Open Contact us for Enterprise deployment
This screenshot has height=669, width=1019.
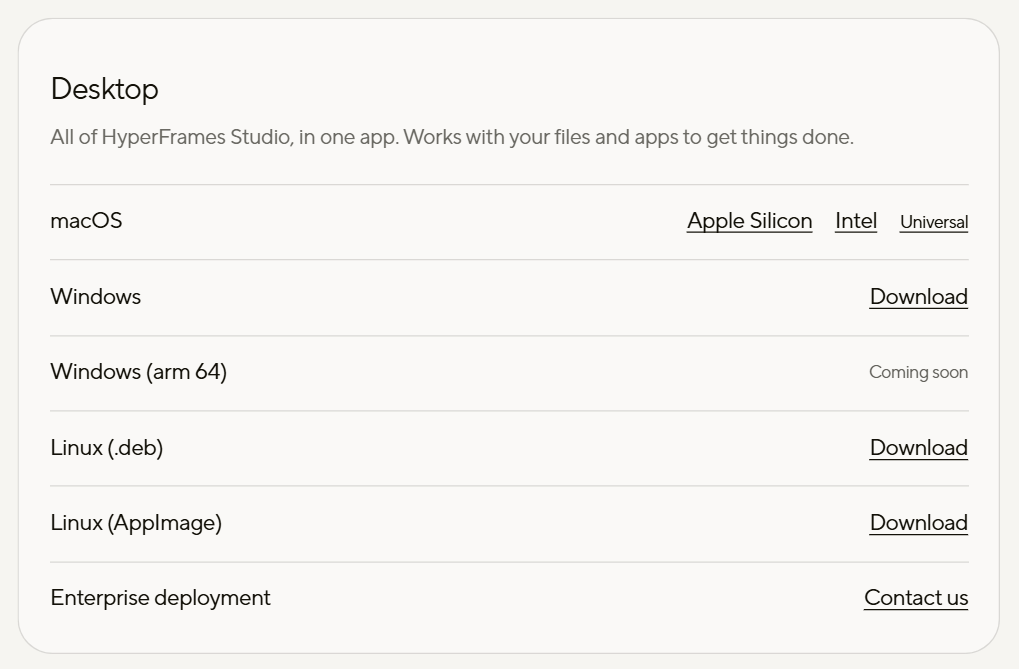click(x=916, y=597)
